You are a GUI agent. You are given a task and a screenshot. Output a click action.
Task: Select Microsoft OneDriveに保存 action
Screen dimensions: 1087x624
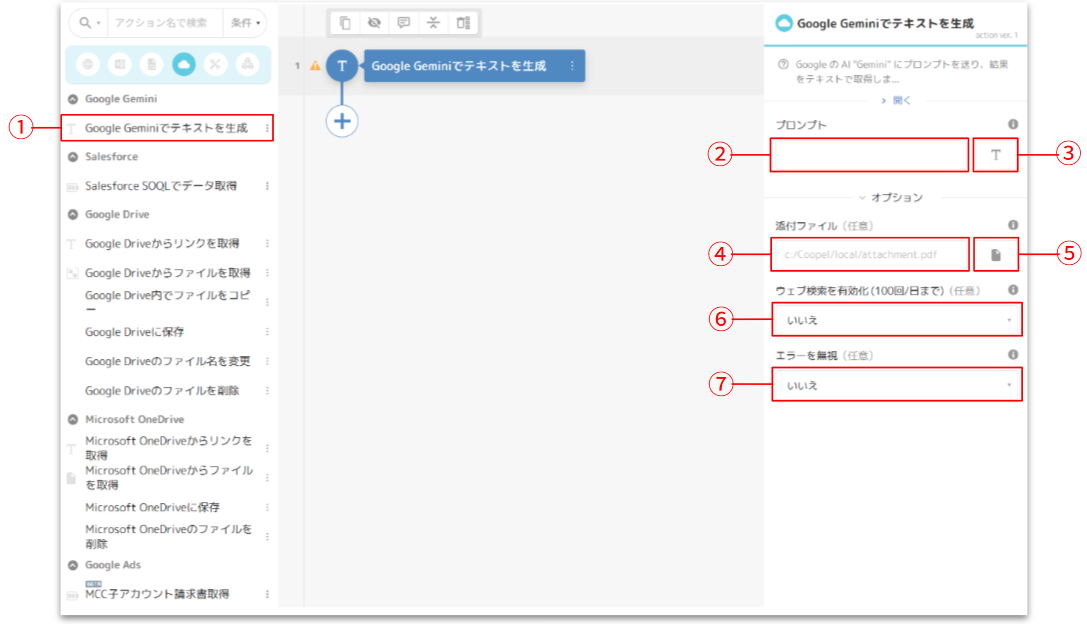[153, 508]
